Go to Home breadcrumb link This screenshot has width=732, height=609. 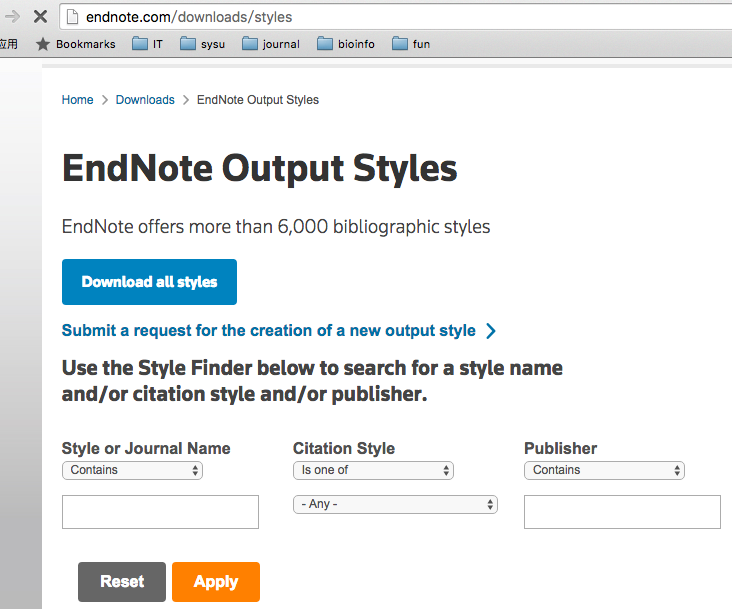pyautogui.click(x=77, y=100)
